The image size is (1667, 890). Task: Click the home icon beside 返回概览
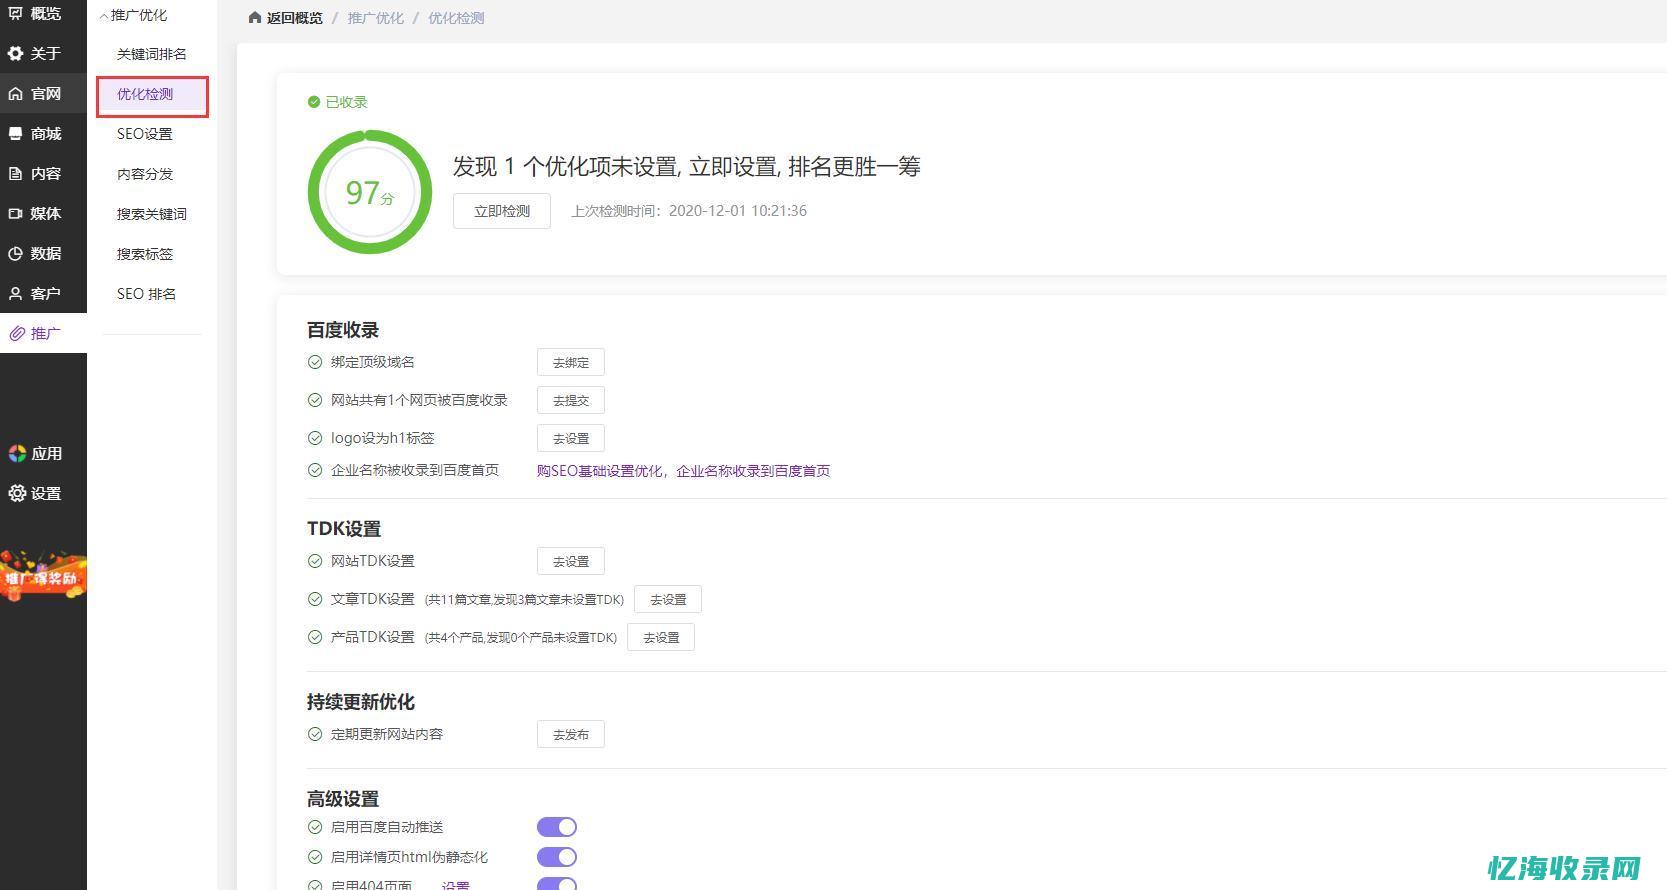pyautogui.click(x=255, y=18)
